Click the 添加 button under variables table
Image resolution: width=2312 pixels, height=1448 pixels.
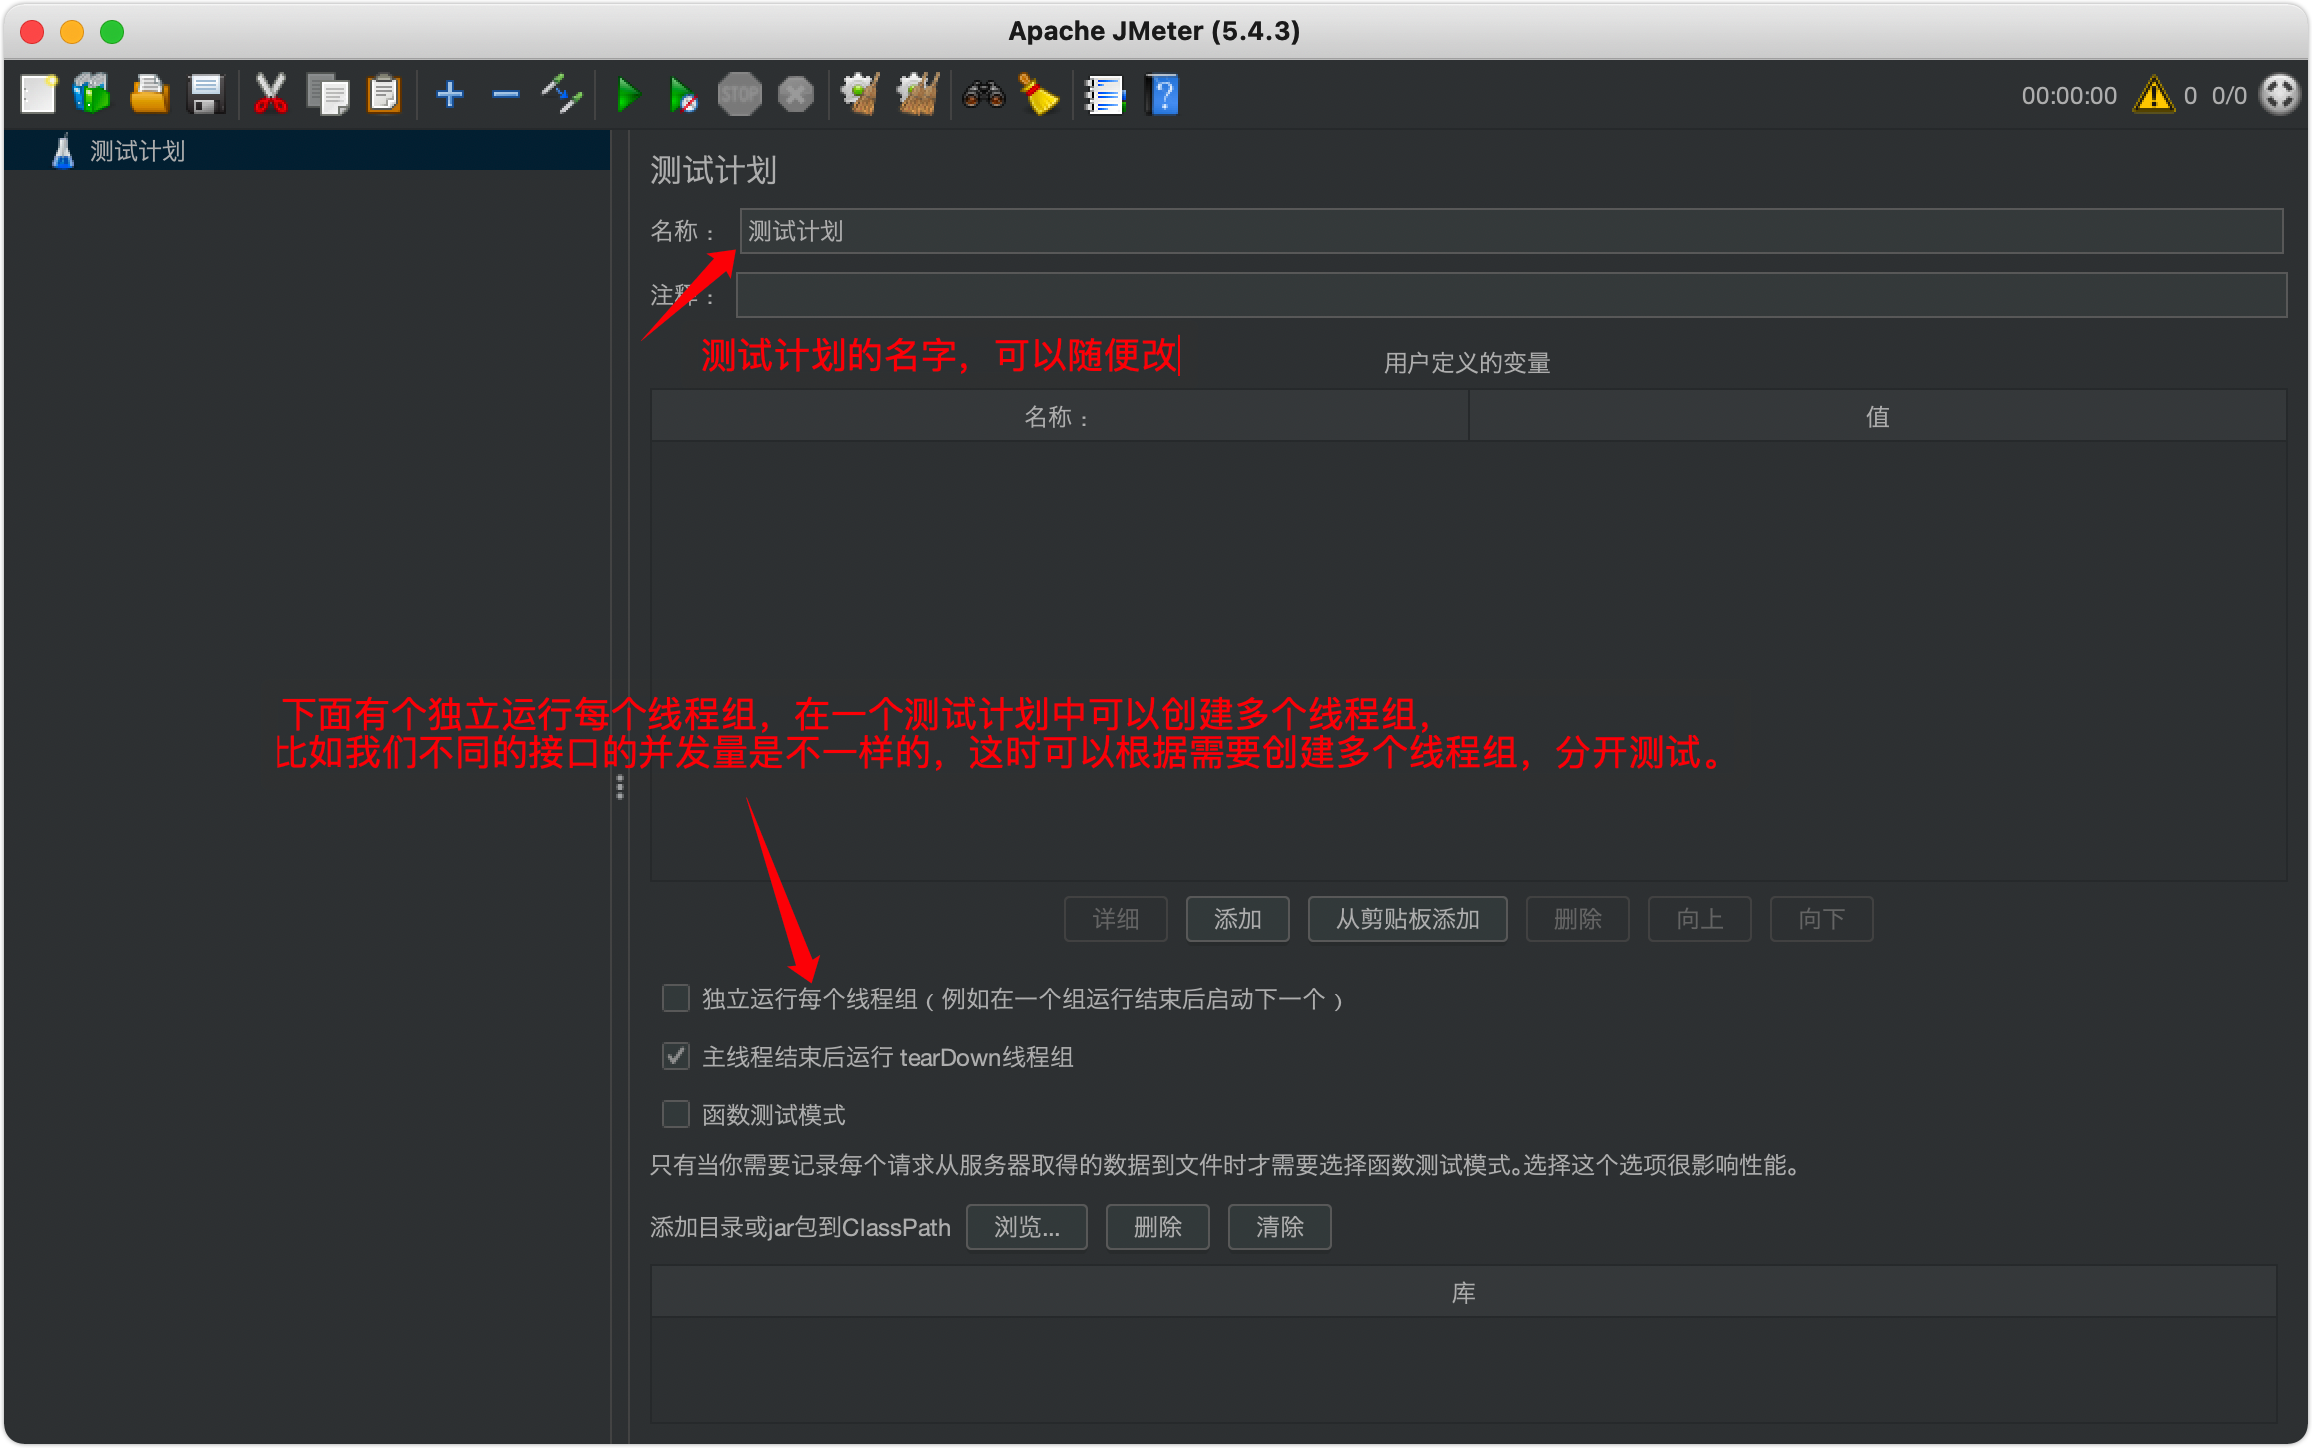(x=1237, y=918)
